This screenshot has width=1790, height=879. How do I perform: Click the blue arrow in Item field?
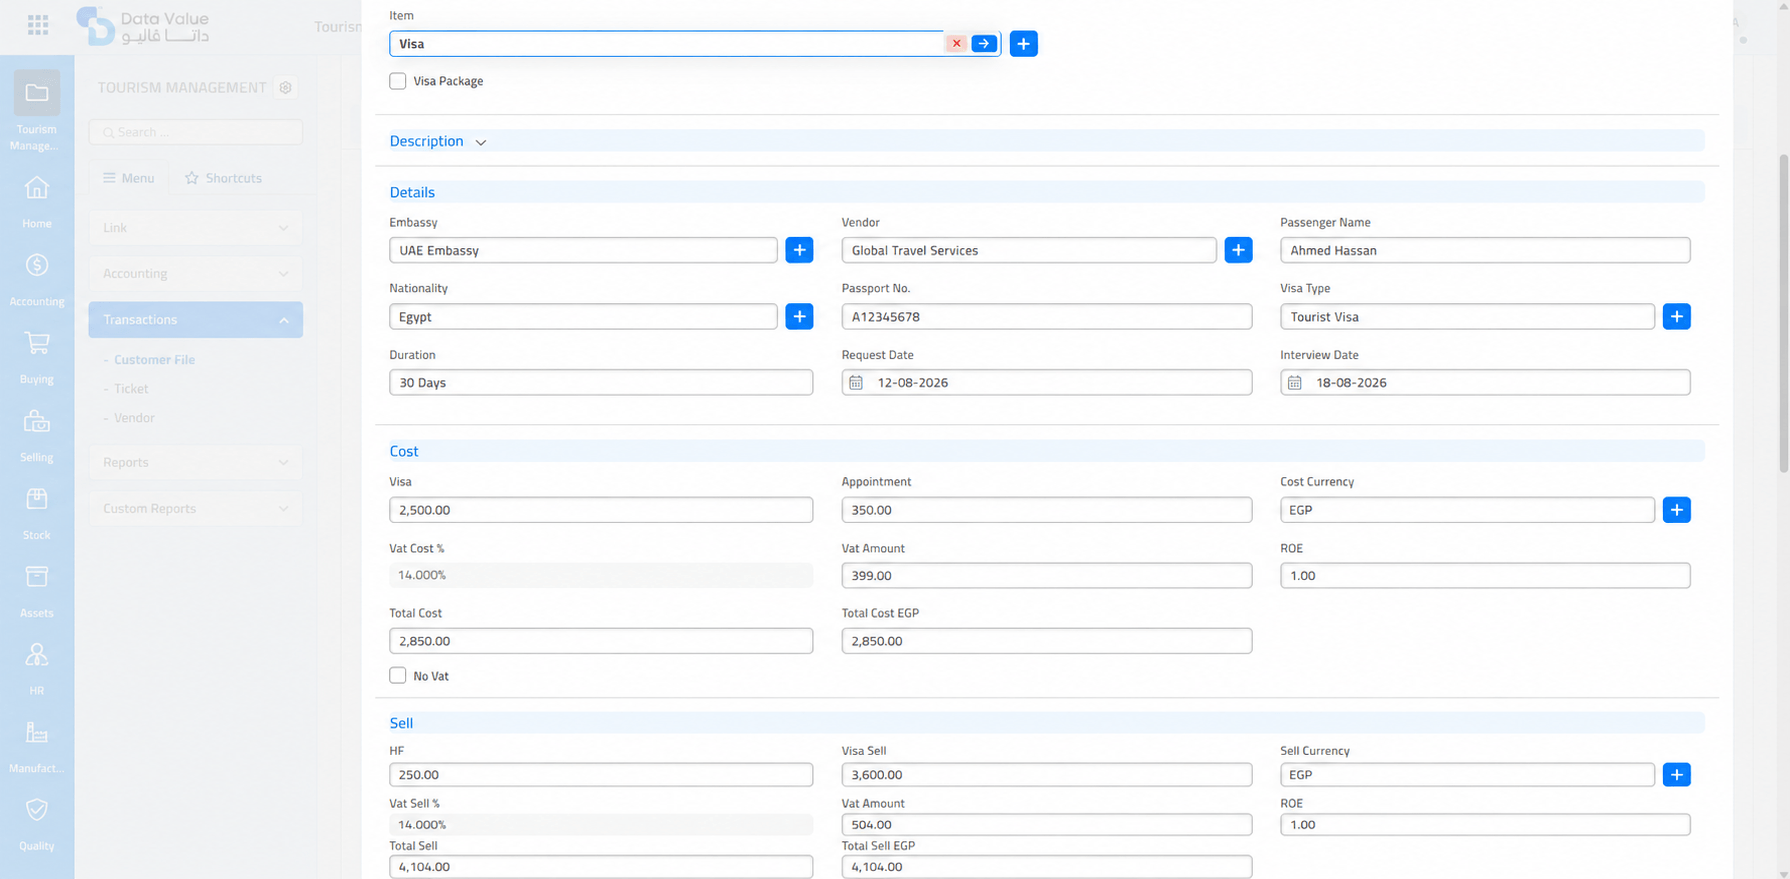[x=984, y=44]
